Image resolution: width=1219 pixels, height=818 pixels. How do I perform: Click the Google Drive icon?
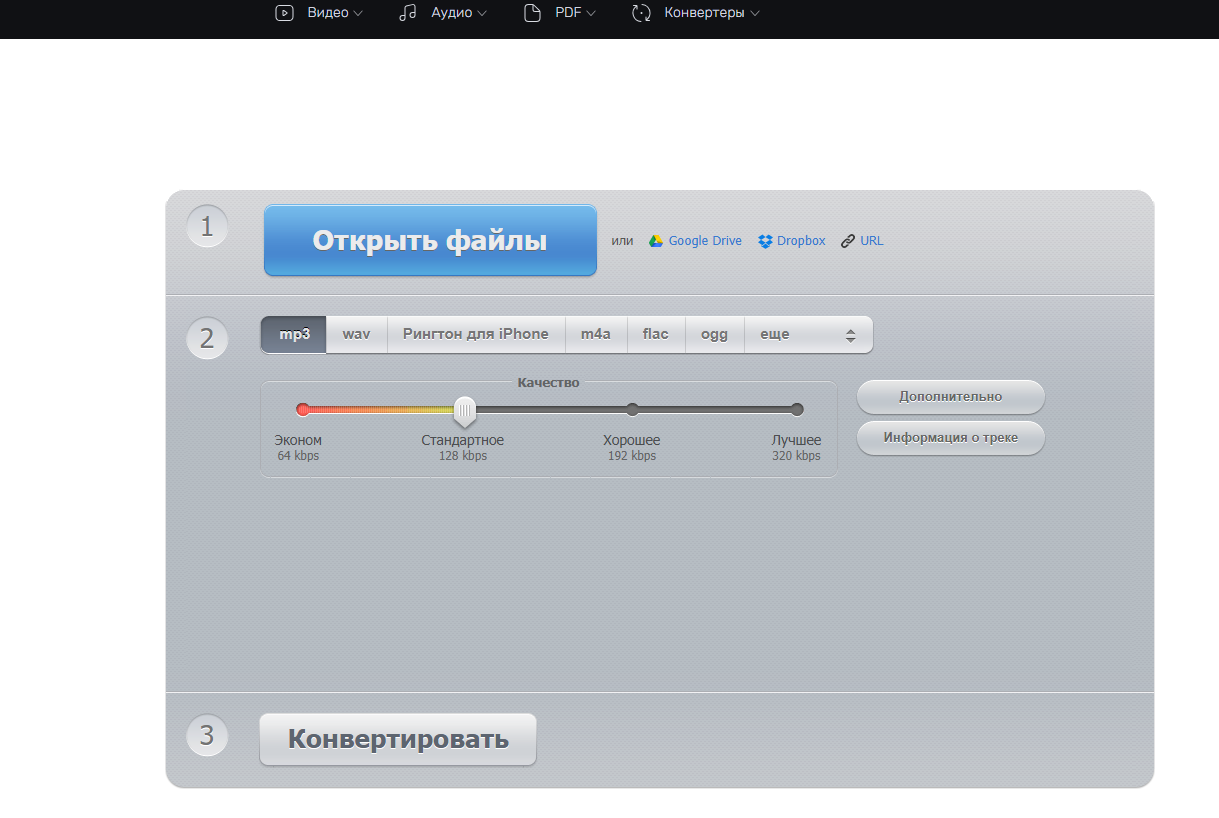(656, 241)
